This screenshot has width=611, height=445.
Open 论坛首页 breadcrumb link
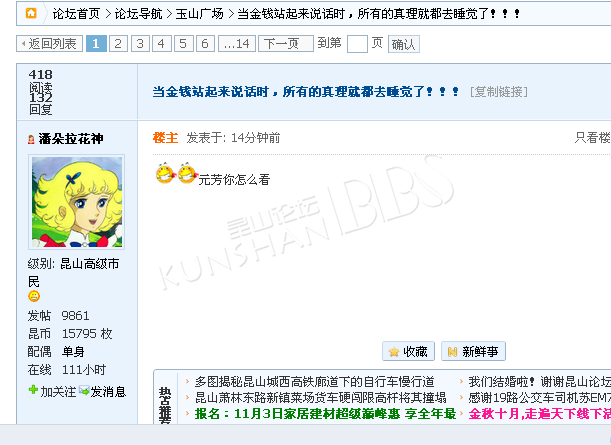(77, 14)
